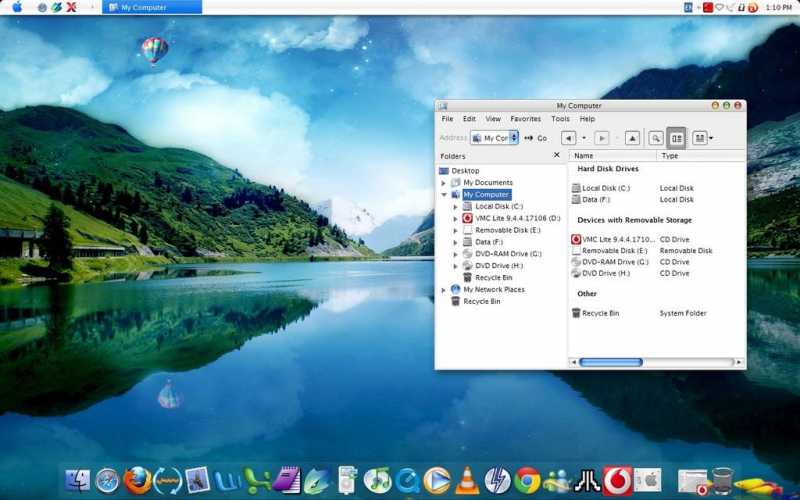Image resolution: width=800 pixels, height=500 pixels.
Task: Open the Tools menu
Action: point(560,119)
